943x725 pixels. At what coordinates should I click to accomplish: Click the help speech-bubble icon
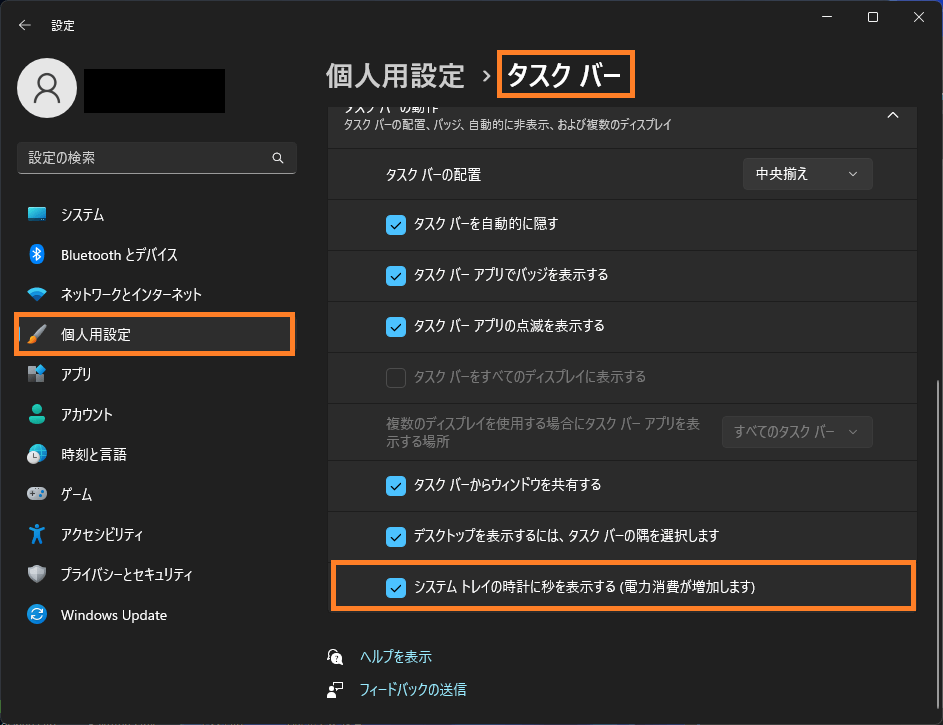coord(335,656)
